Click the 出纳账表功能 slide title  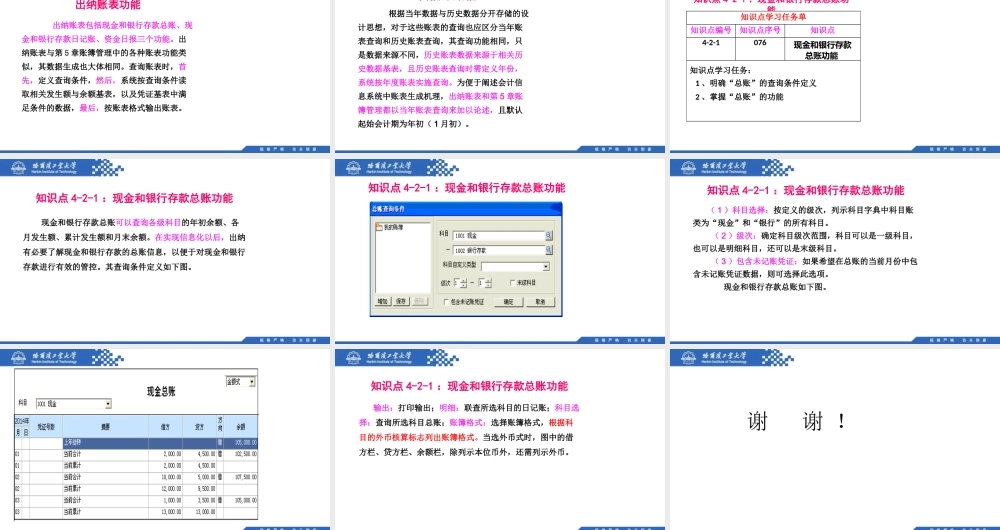pyautogui.click(x=108, y=5)
